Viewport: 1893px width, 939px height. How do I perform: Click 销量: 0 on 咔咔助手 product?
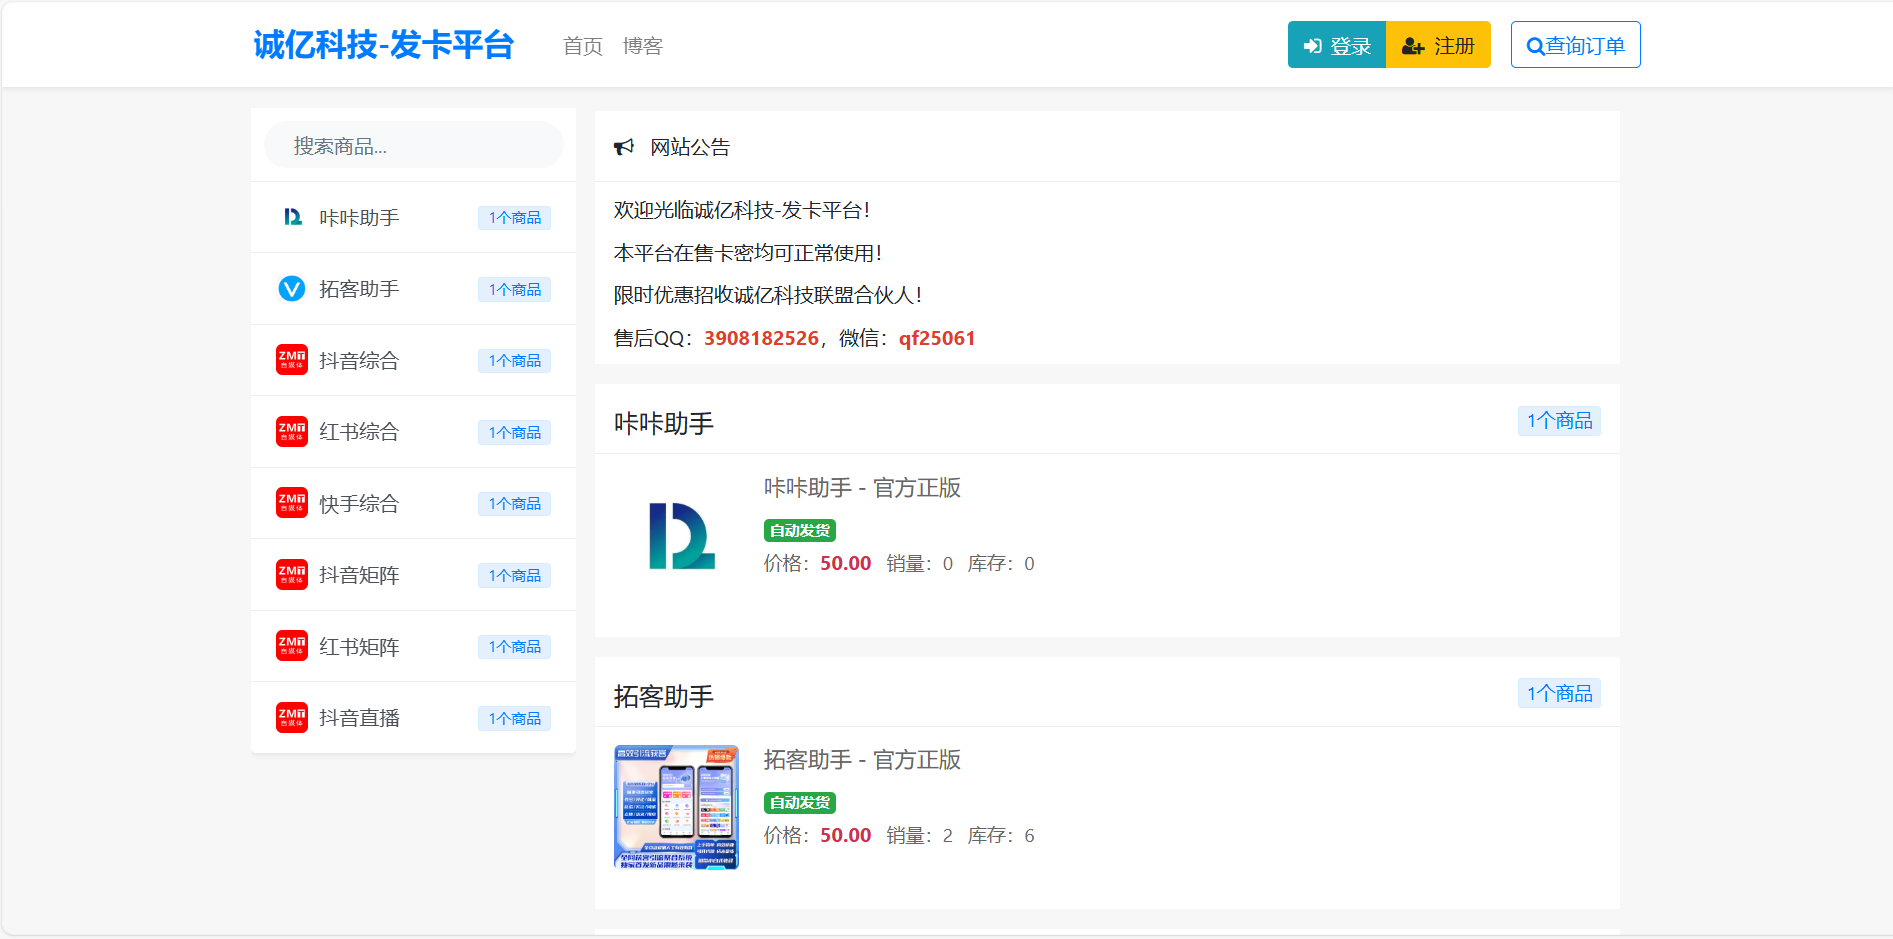920,563
